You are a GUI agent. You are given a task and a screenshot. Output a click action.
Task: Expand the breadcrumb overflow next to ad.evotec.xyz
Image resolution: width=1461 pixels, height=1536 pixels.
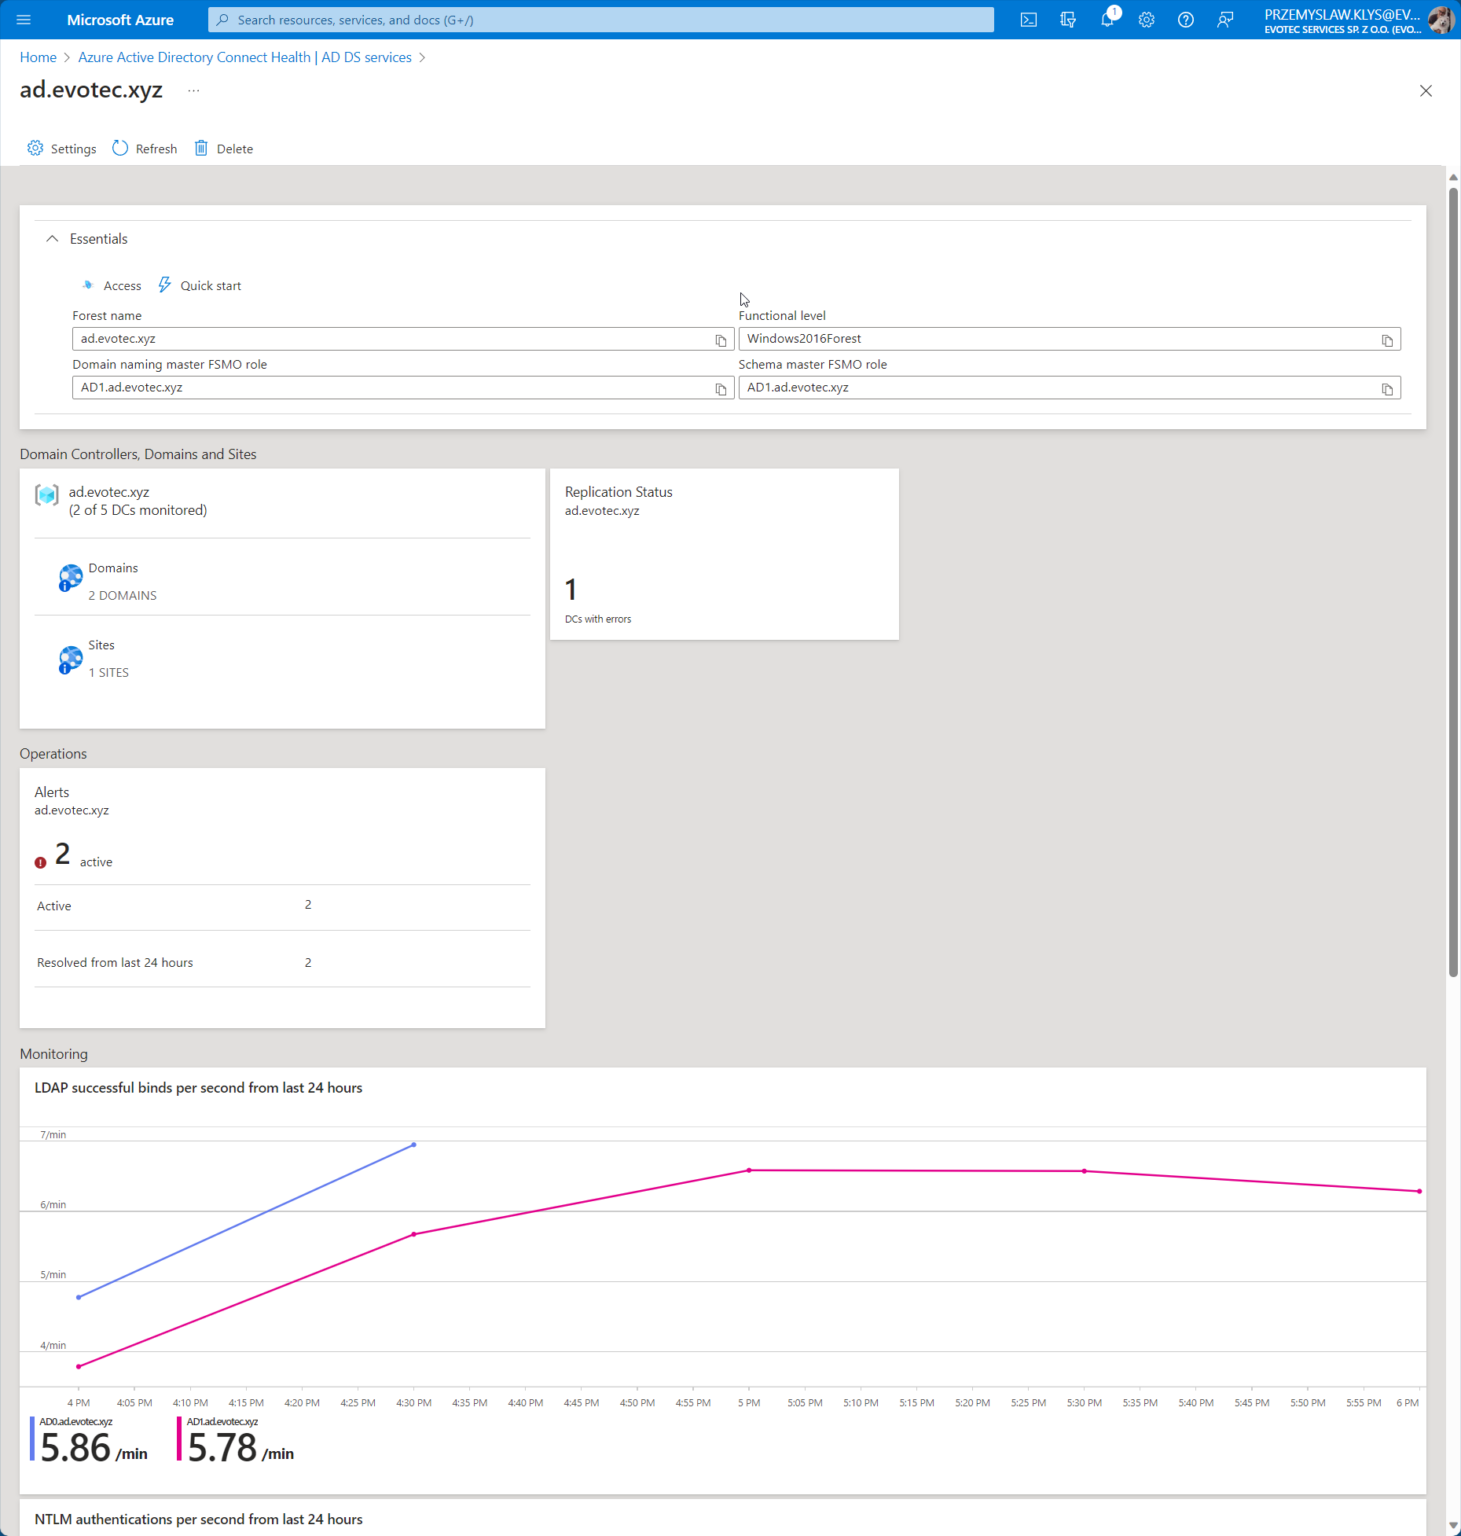click(x=193, y=91)
